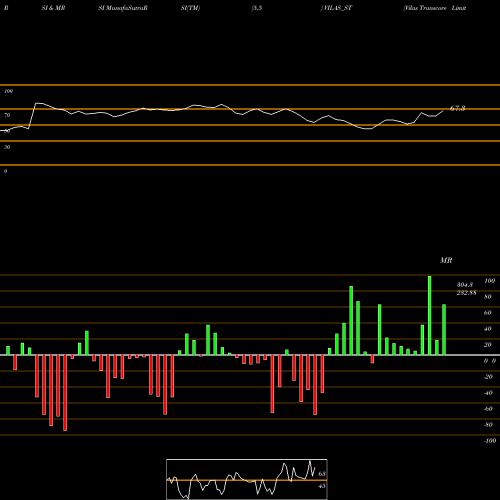Screen dimensions: 500x500
Task: Click the MR axis label -100
Action: coord(490,441)
